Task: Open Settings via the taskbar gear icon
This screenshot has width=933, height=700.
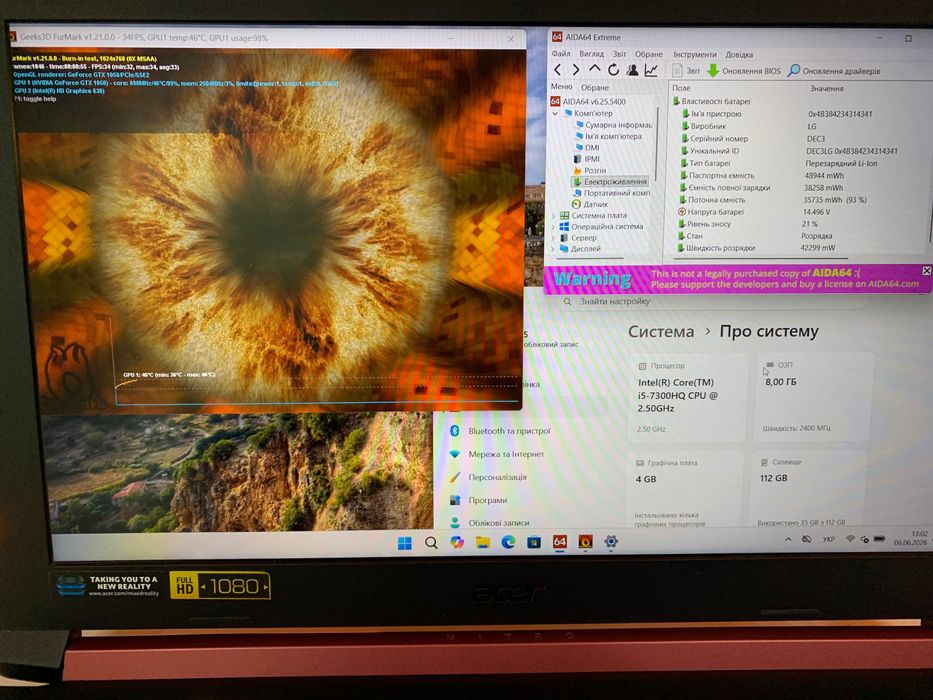Action: (611, 541)
